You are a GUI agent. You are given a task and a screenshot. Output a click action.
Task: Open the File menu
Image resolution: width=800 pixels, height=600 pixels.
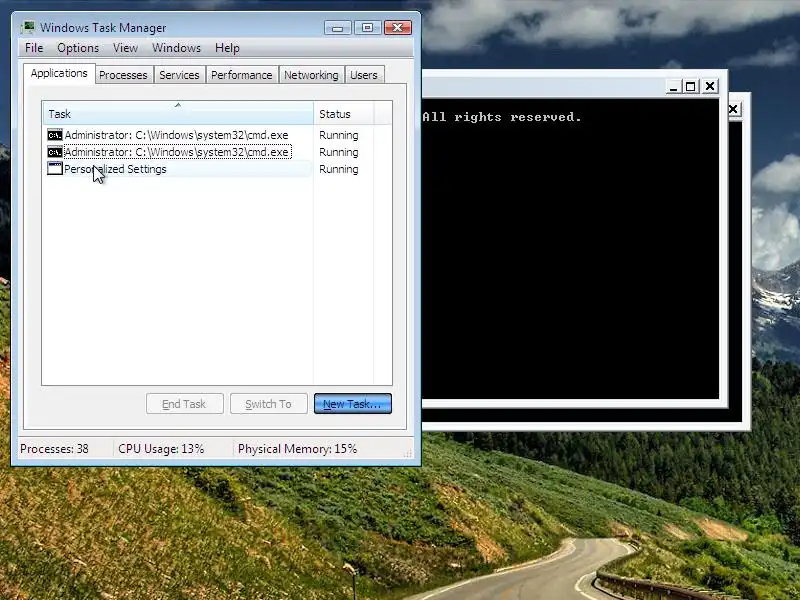[x=34, y=48]
